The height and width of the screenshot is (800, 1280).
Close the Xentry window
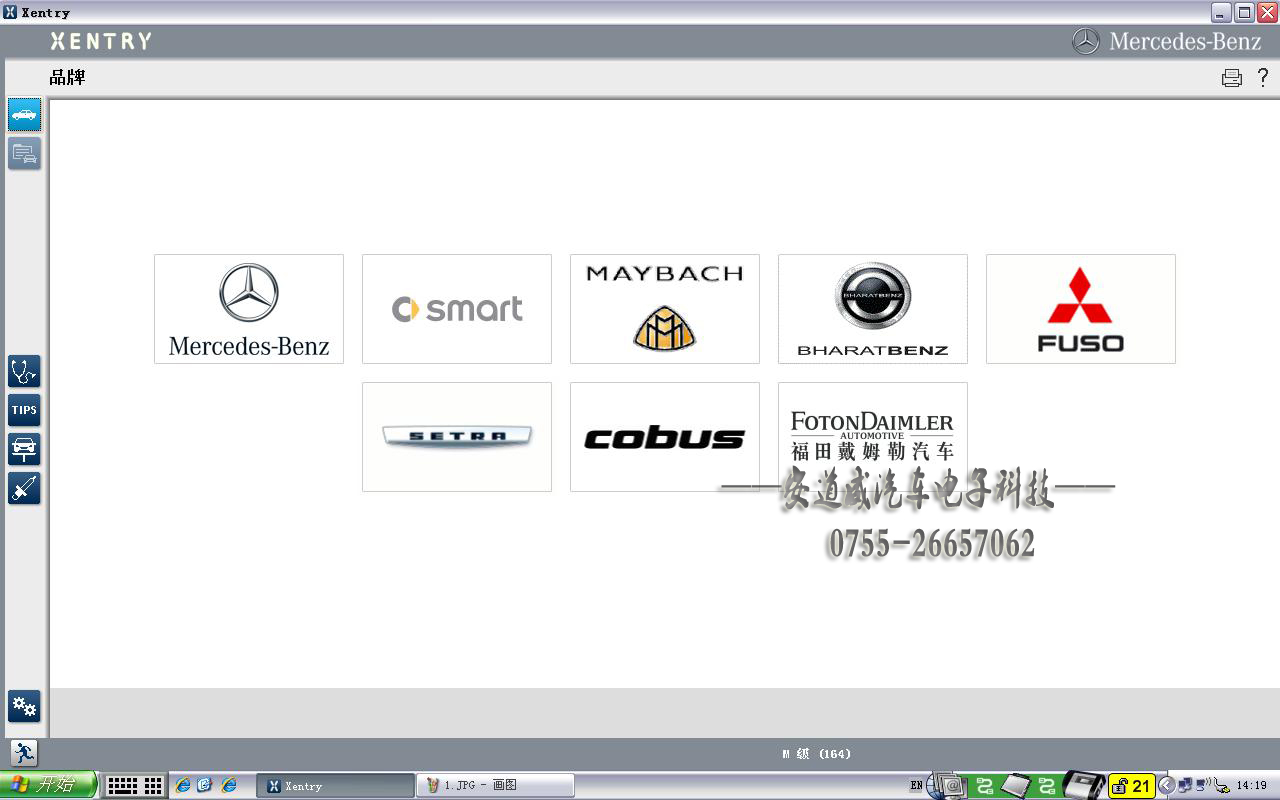point(1267,12)
